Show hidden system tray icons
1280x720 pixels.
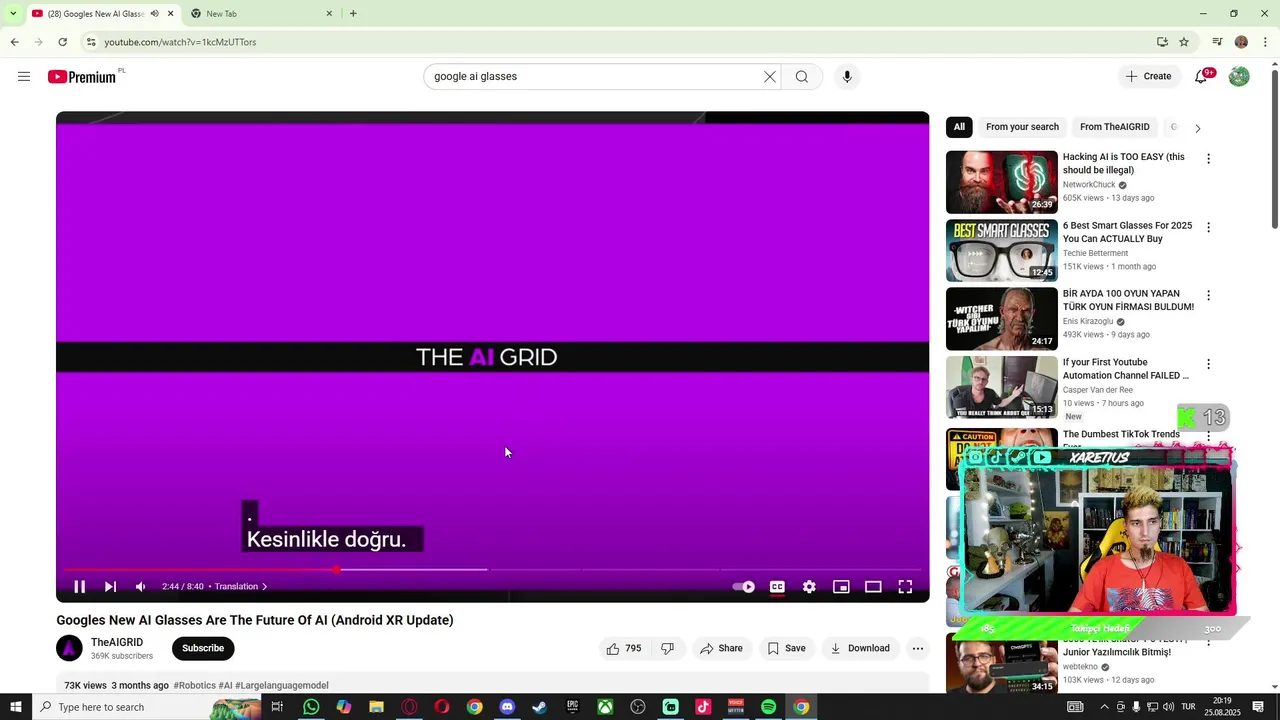(x=1104, y=707)
